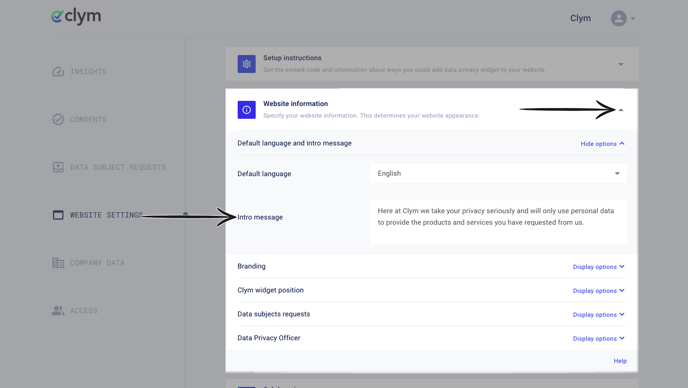Expand the Setup instructions section
Viewport: 688px width, 388px height.
(x=621, y=65)
